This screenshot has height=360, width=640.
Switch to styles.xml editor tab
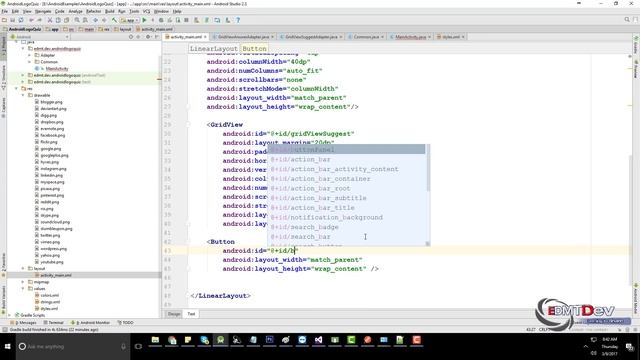pos(451,37)
